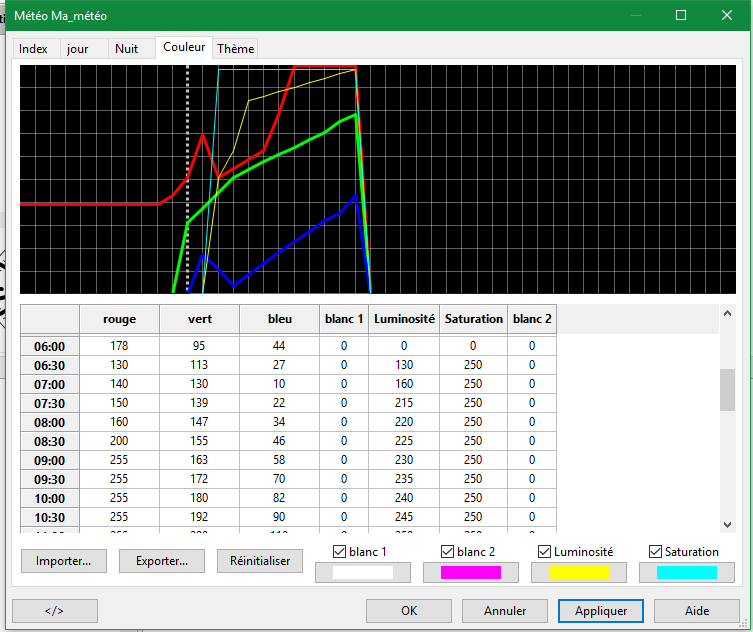Select the rouge cell at 09:00
The image size is (753, 632).
[x=119, y=460]
